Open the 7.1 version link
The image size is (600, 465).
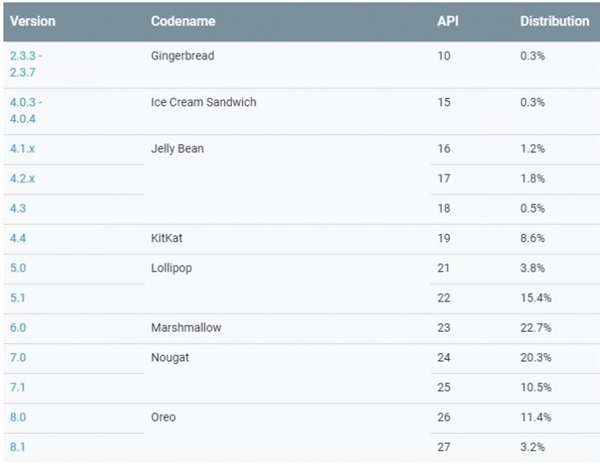coord(18,387)
